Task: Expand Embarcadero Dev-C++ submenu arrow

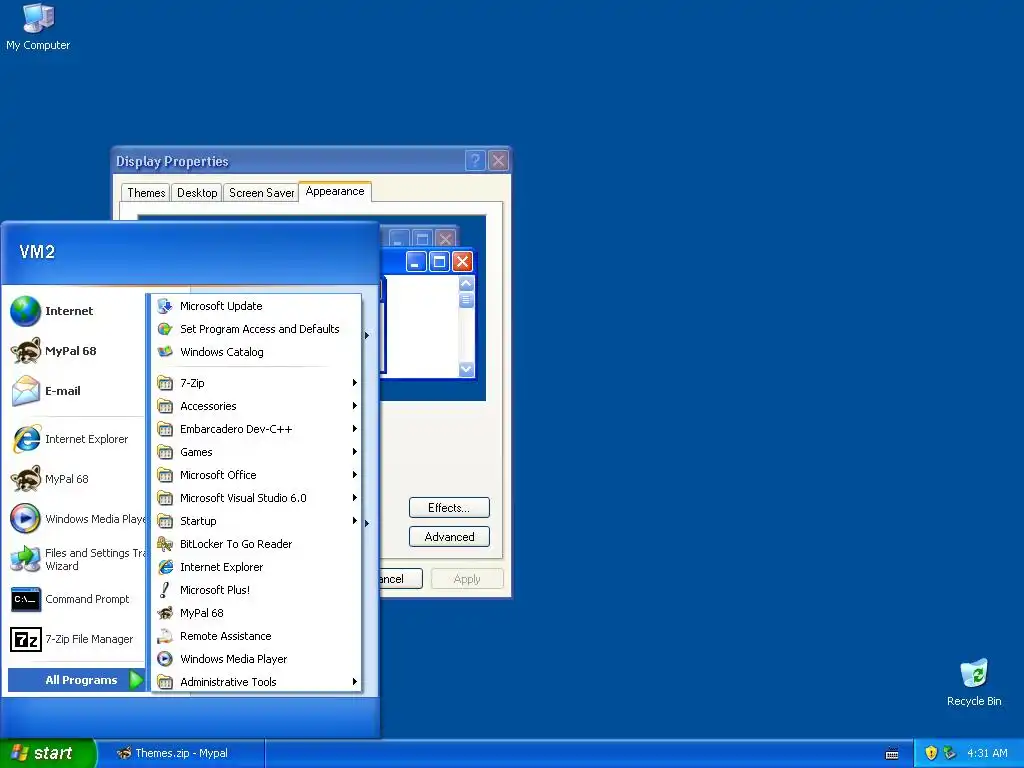Action: click(x=355, y=428)
